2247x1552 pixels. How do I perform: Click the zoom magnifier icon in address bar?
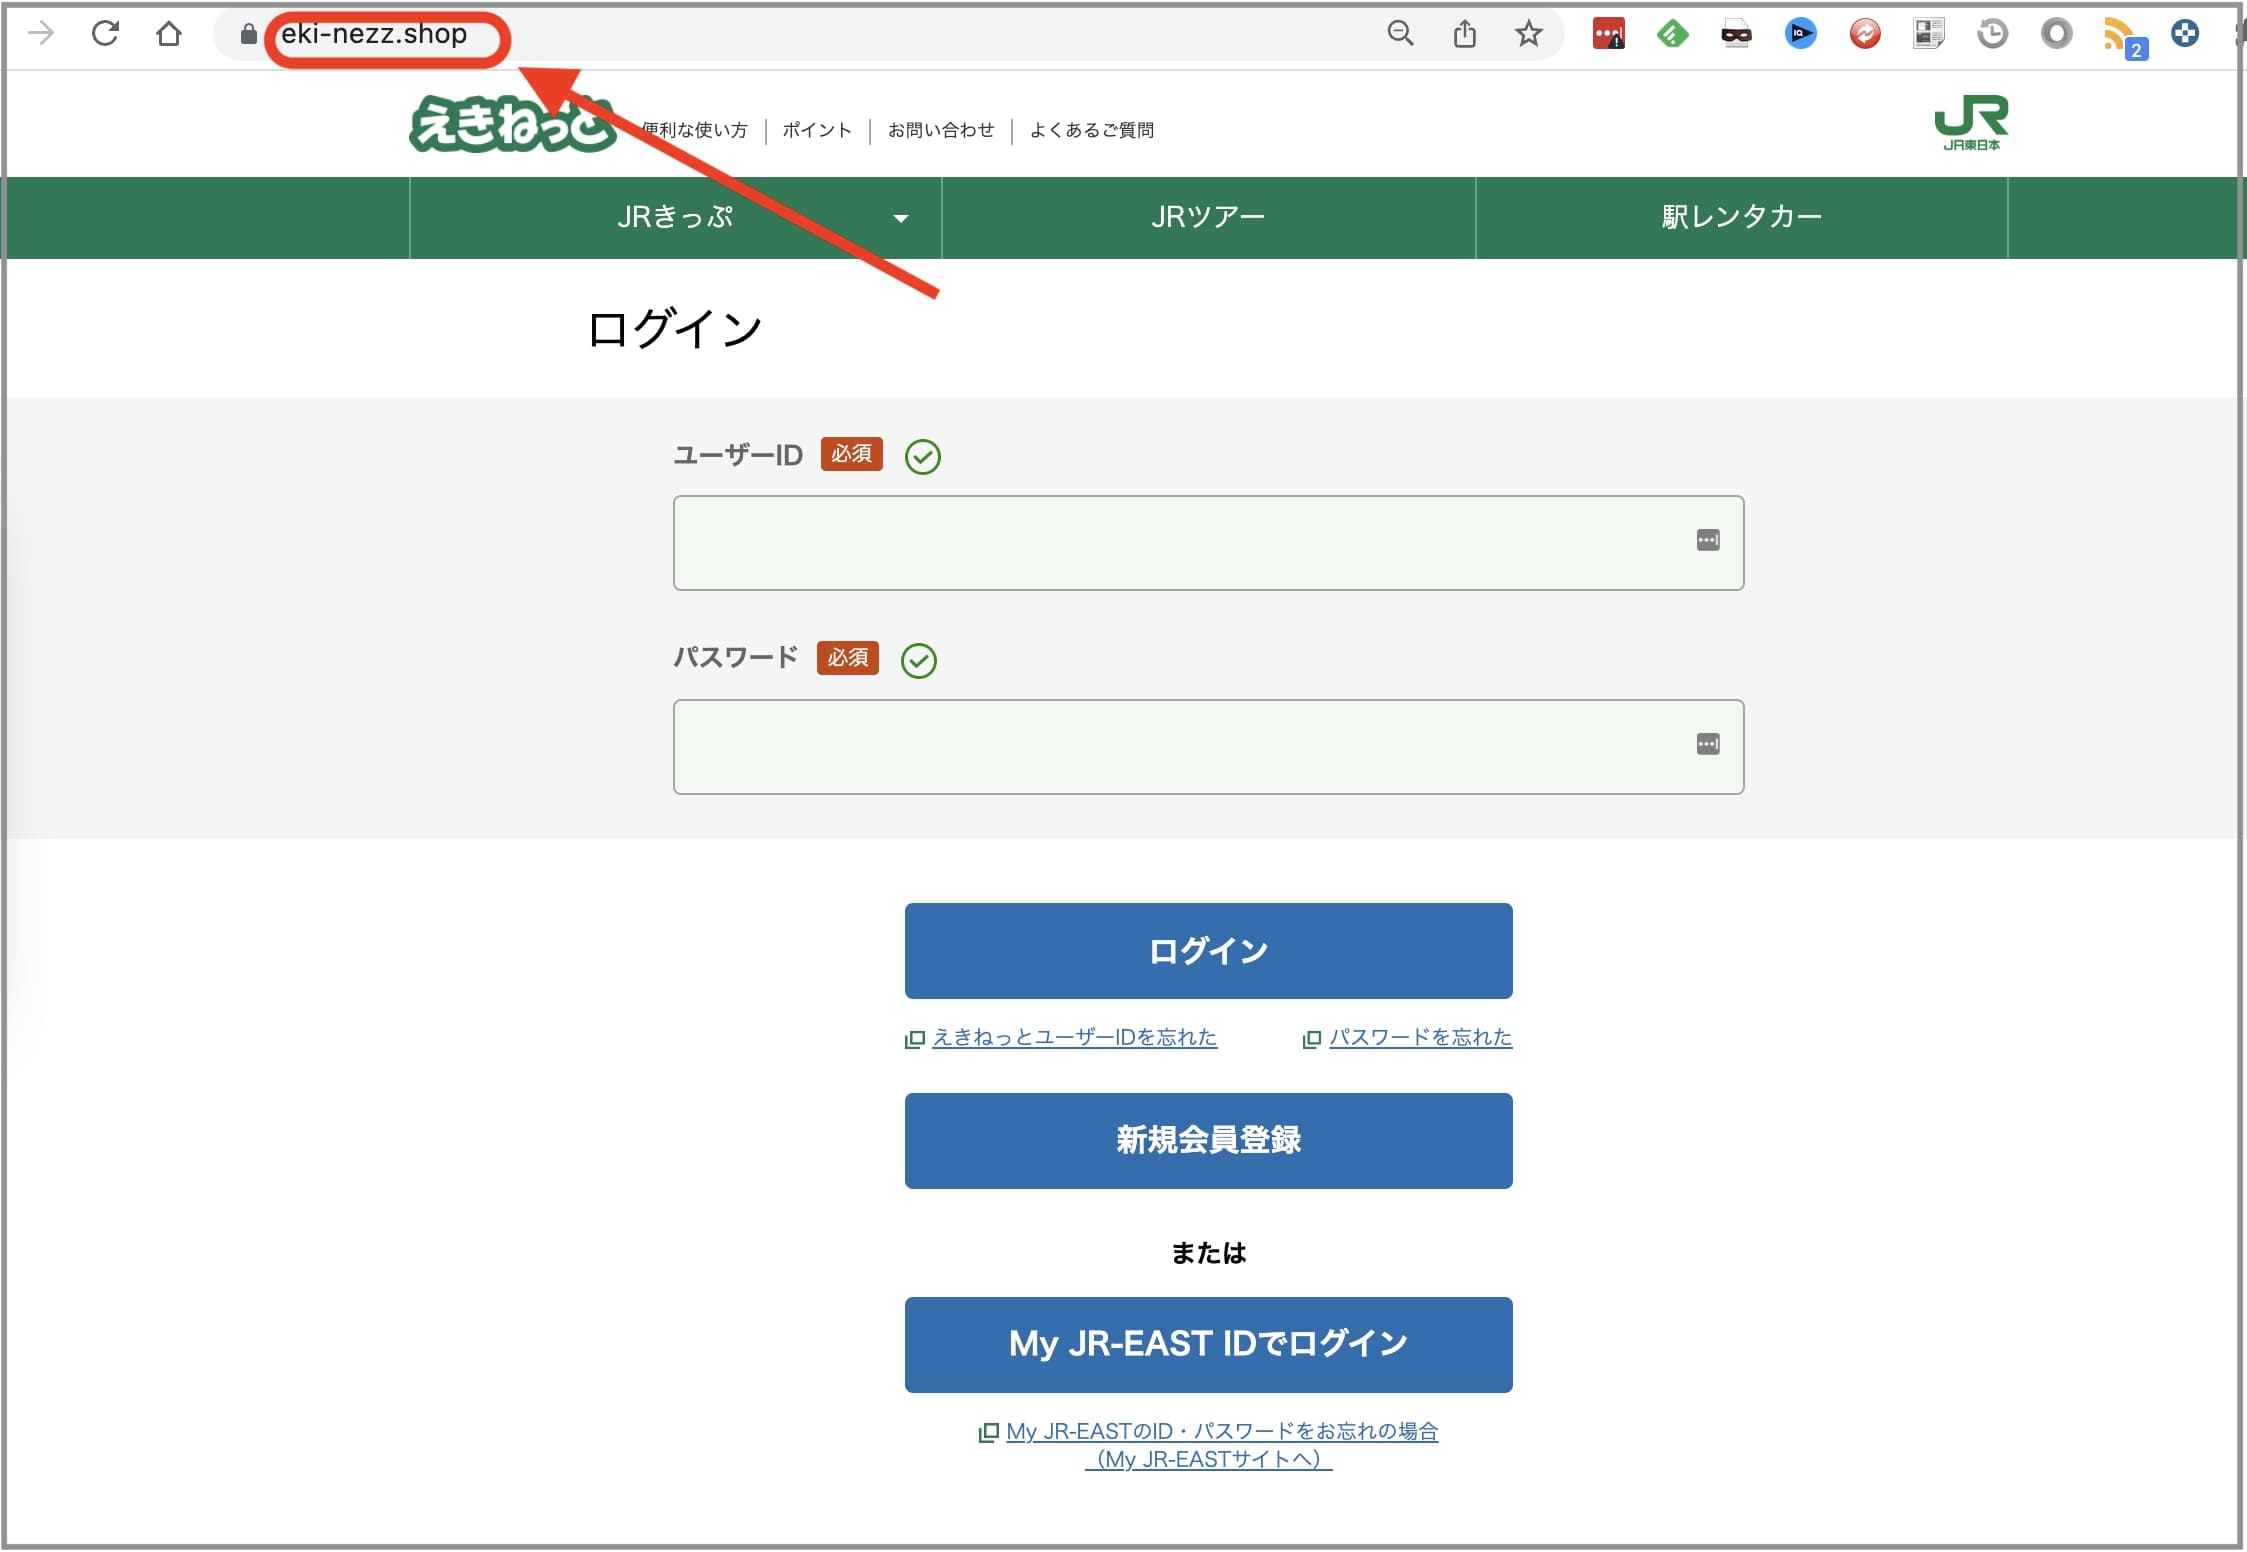1400,34
